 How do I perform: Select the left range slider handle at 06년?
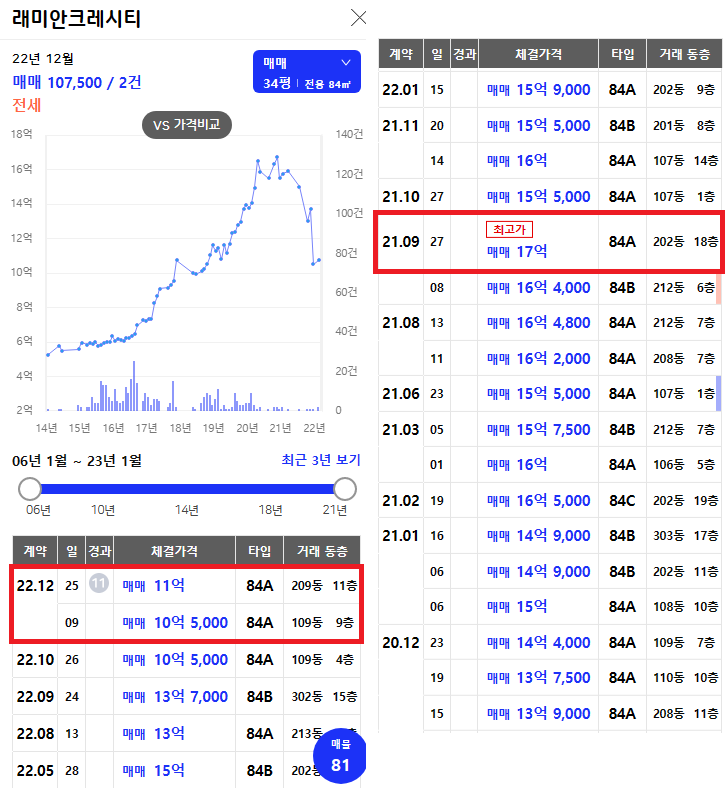coord(30,488)
